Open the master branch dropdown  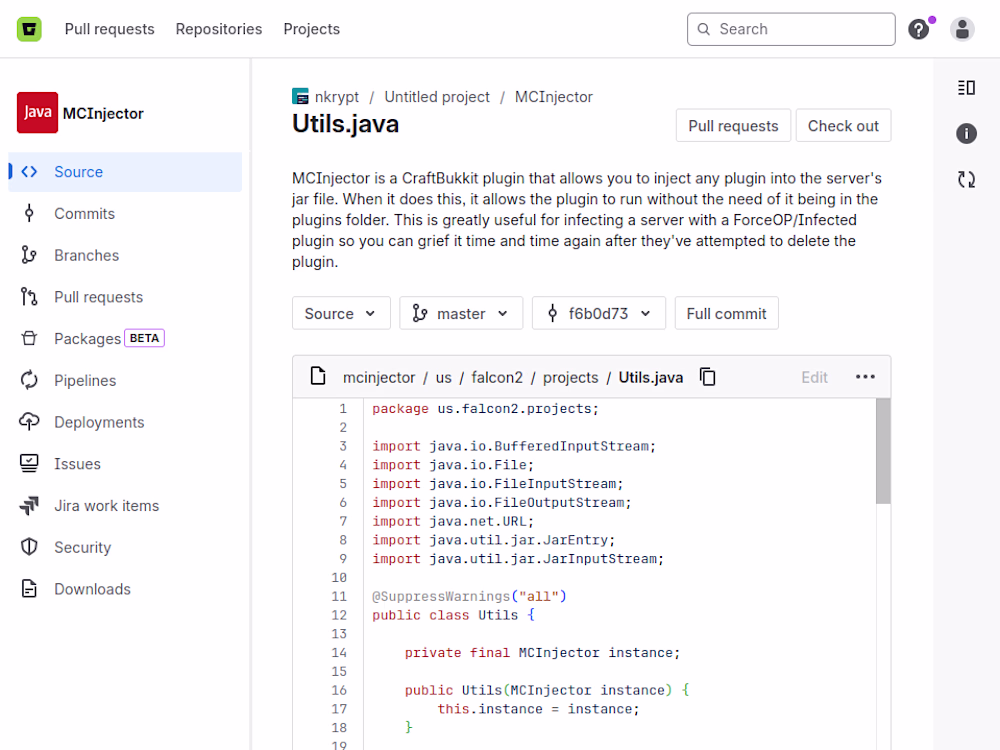pos(461,313)
